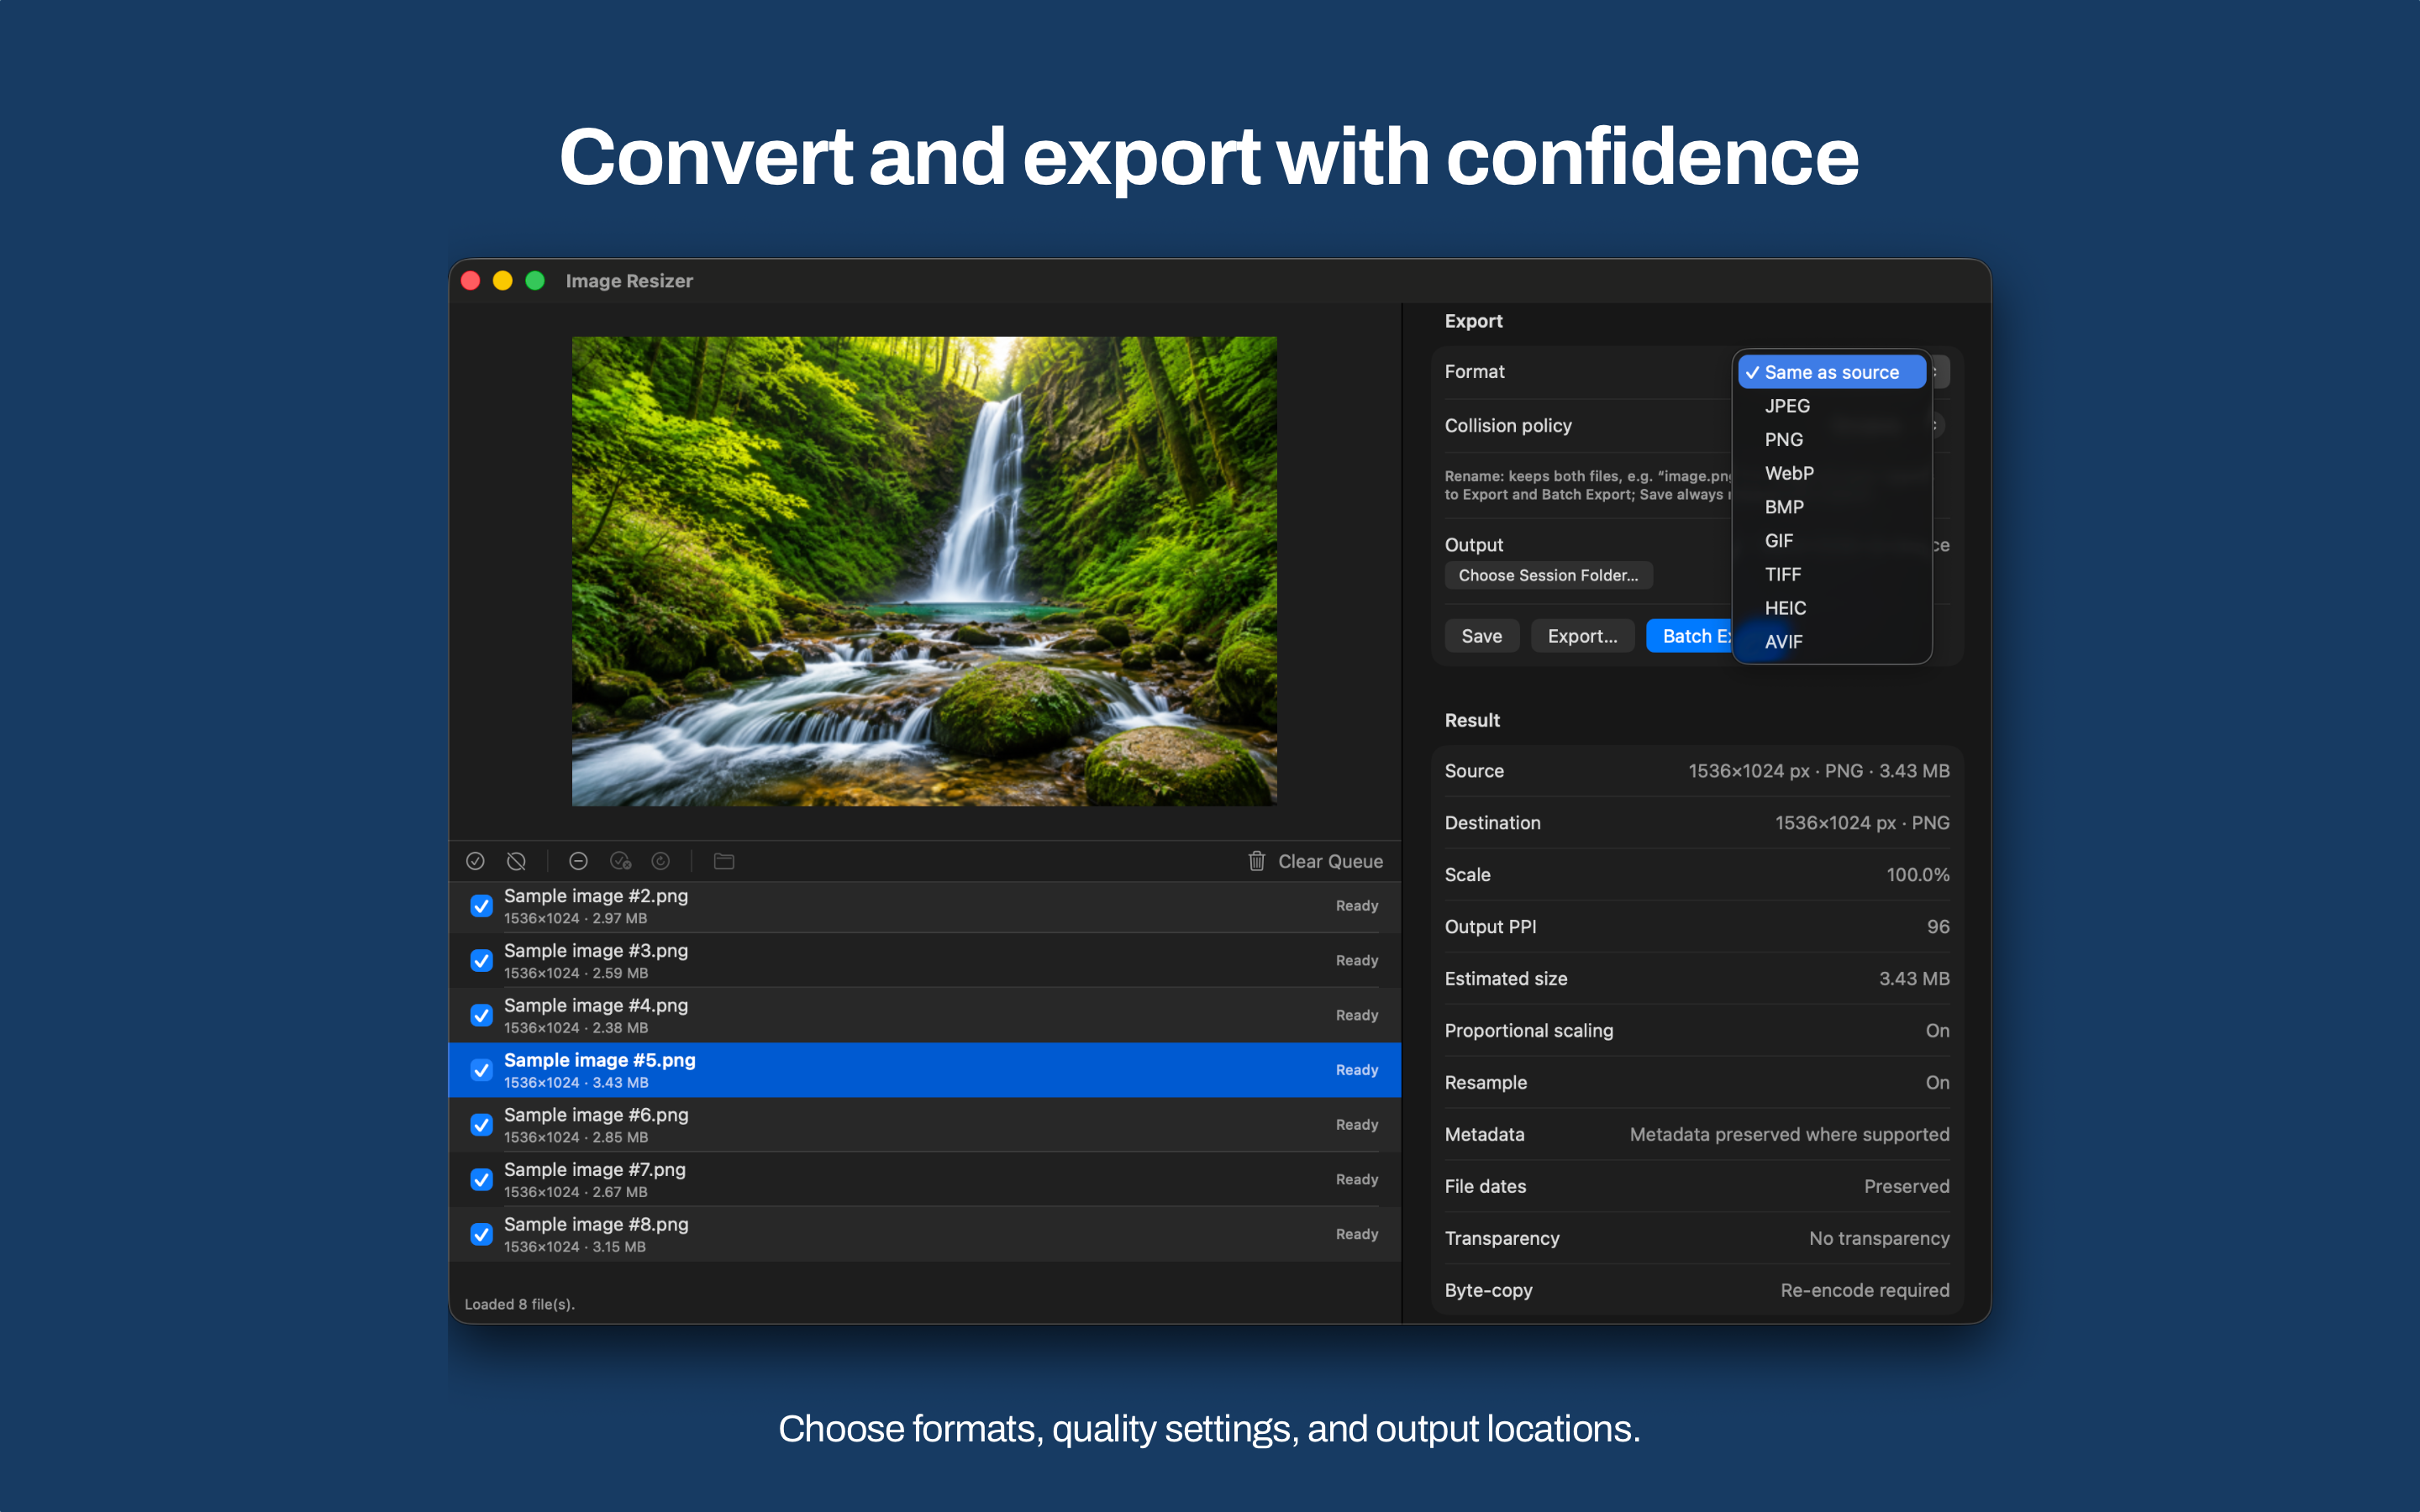
Task: Uncheck Sample image #5.png checkbox
Action: (481, 1070)
